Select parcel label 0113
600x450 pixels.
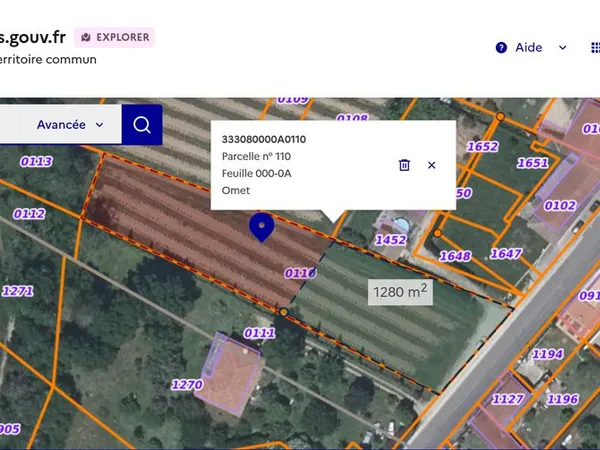click(x=36, y=161)
